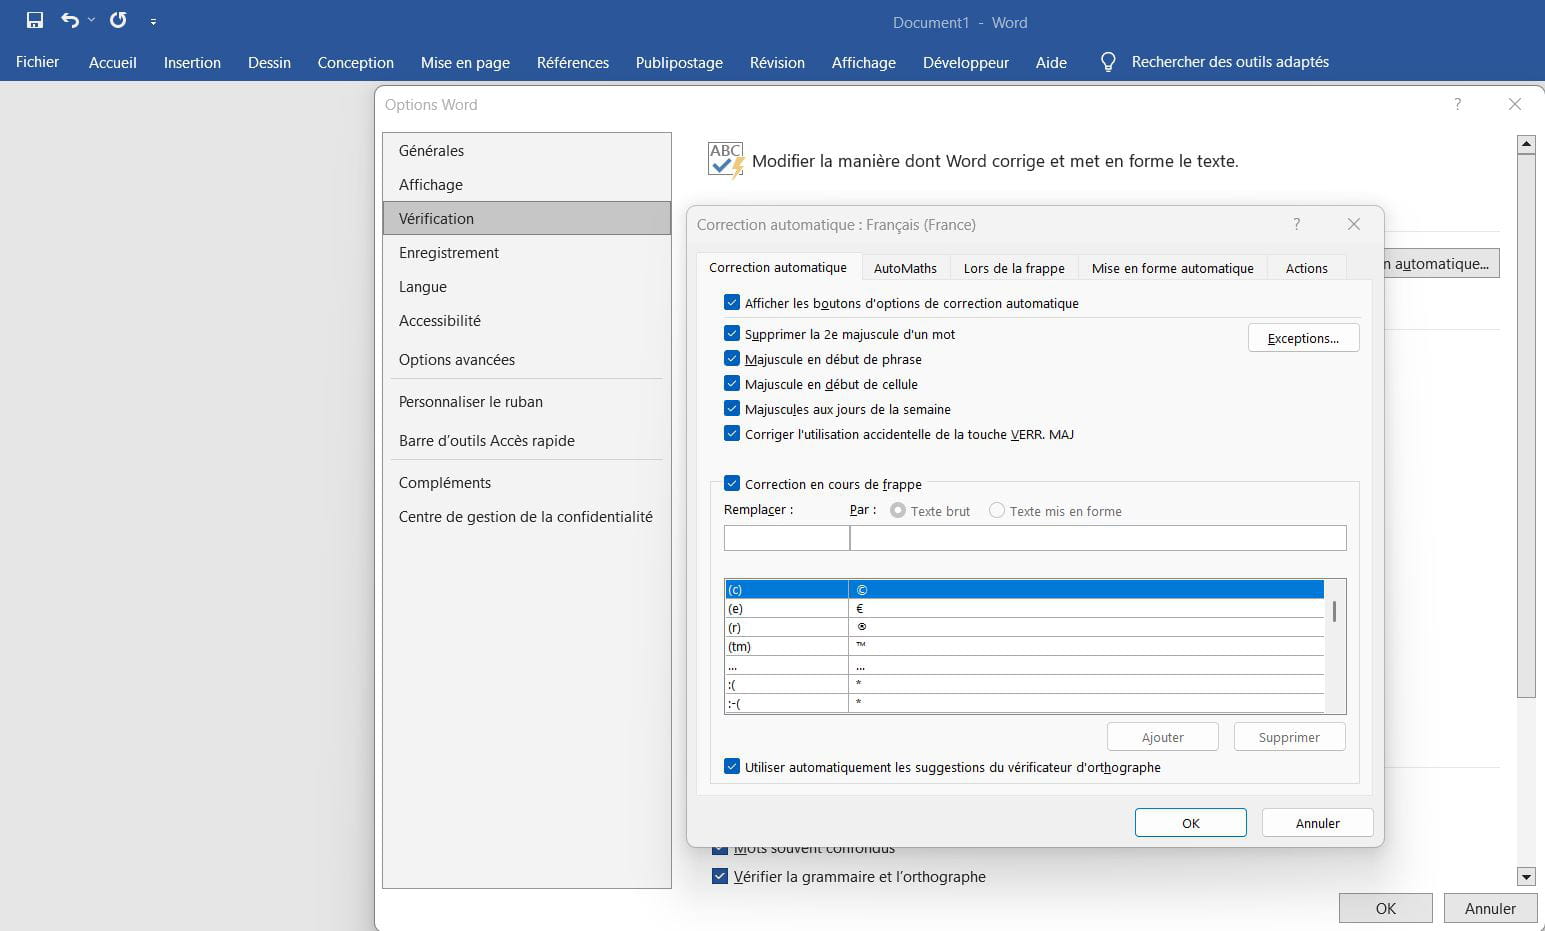Viewport: 1545px width, 931px height.
Task: Click the Remplacer text input field
Action: point(786,538)
